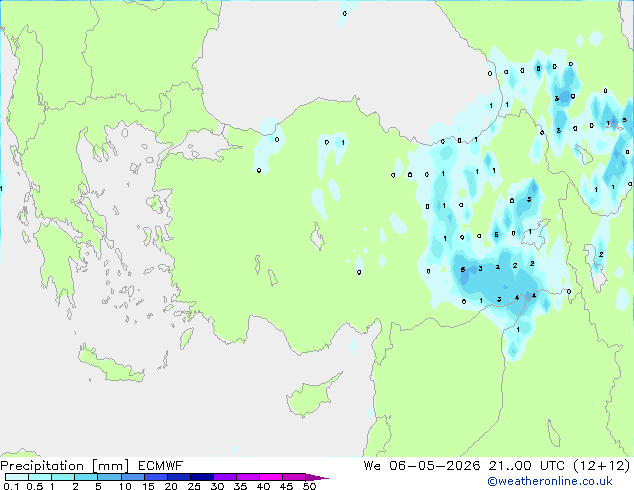Pick the 25–30 mm legend swatch

[x=201, y=477]
